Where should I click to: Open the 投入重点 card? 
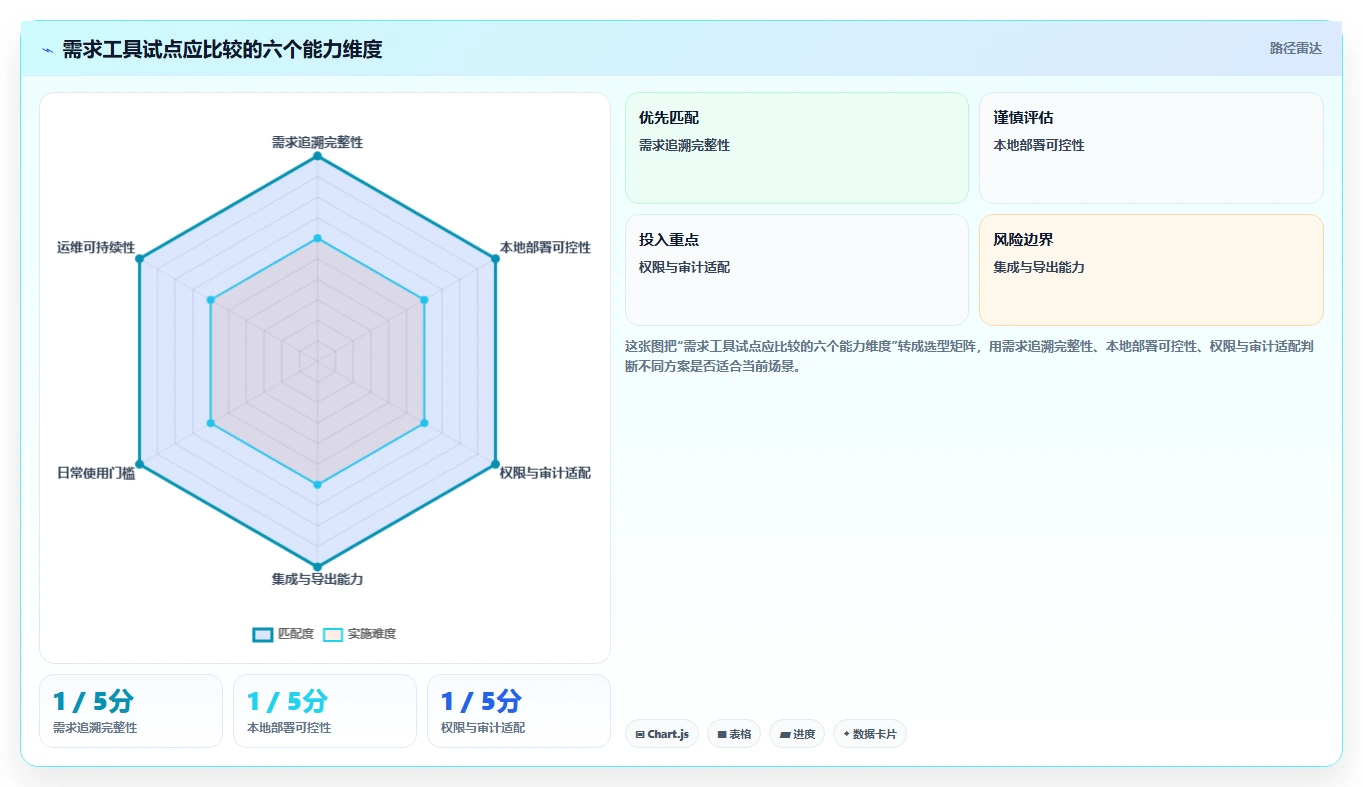pyautogui.click(x=797, y=270)
